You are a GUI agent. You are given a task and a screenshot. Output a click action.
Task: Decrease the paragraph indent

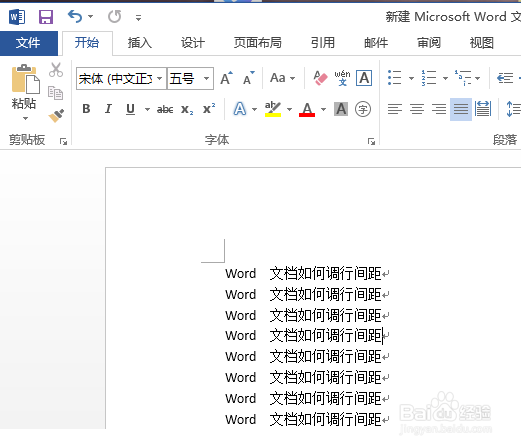click(505, 78)
